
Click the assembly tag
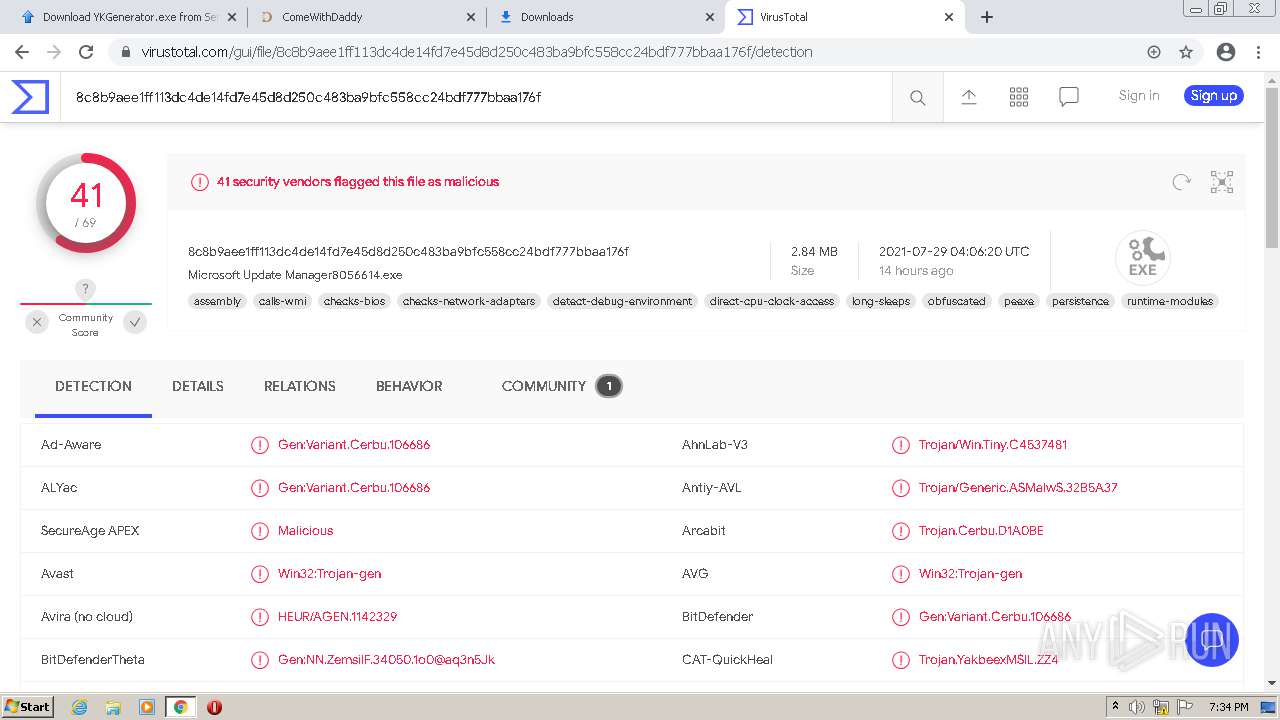(217, 301)
